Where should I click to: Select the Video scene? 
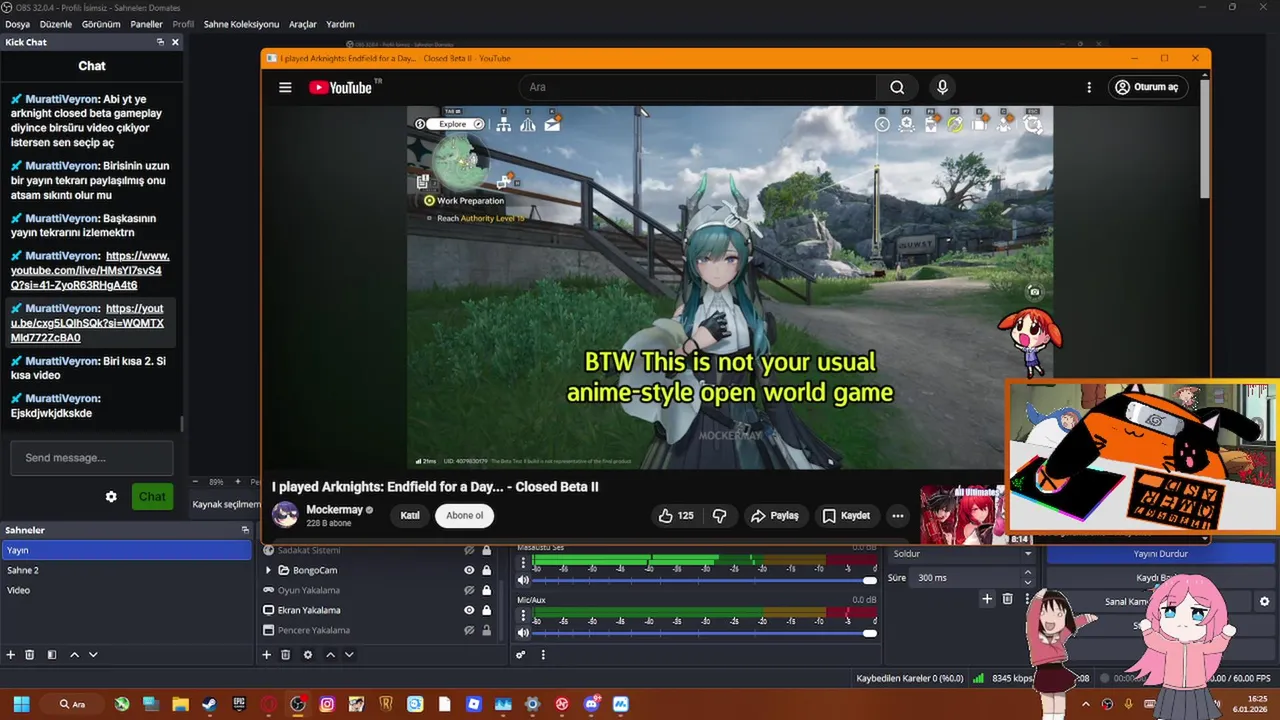coord(127,590)
